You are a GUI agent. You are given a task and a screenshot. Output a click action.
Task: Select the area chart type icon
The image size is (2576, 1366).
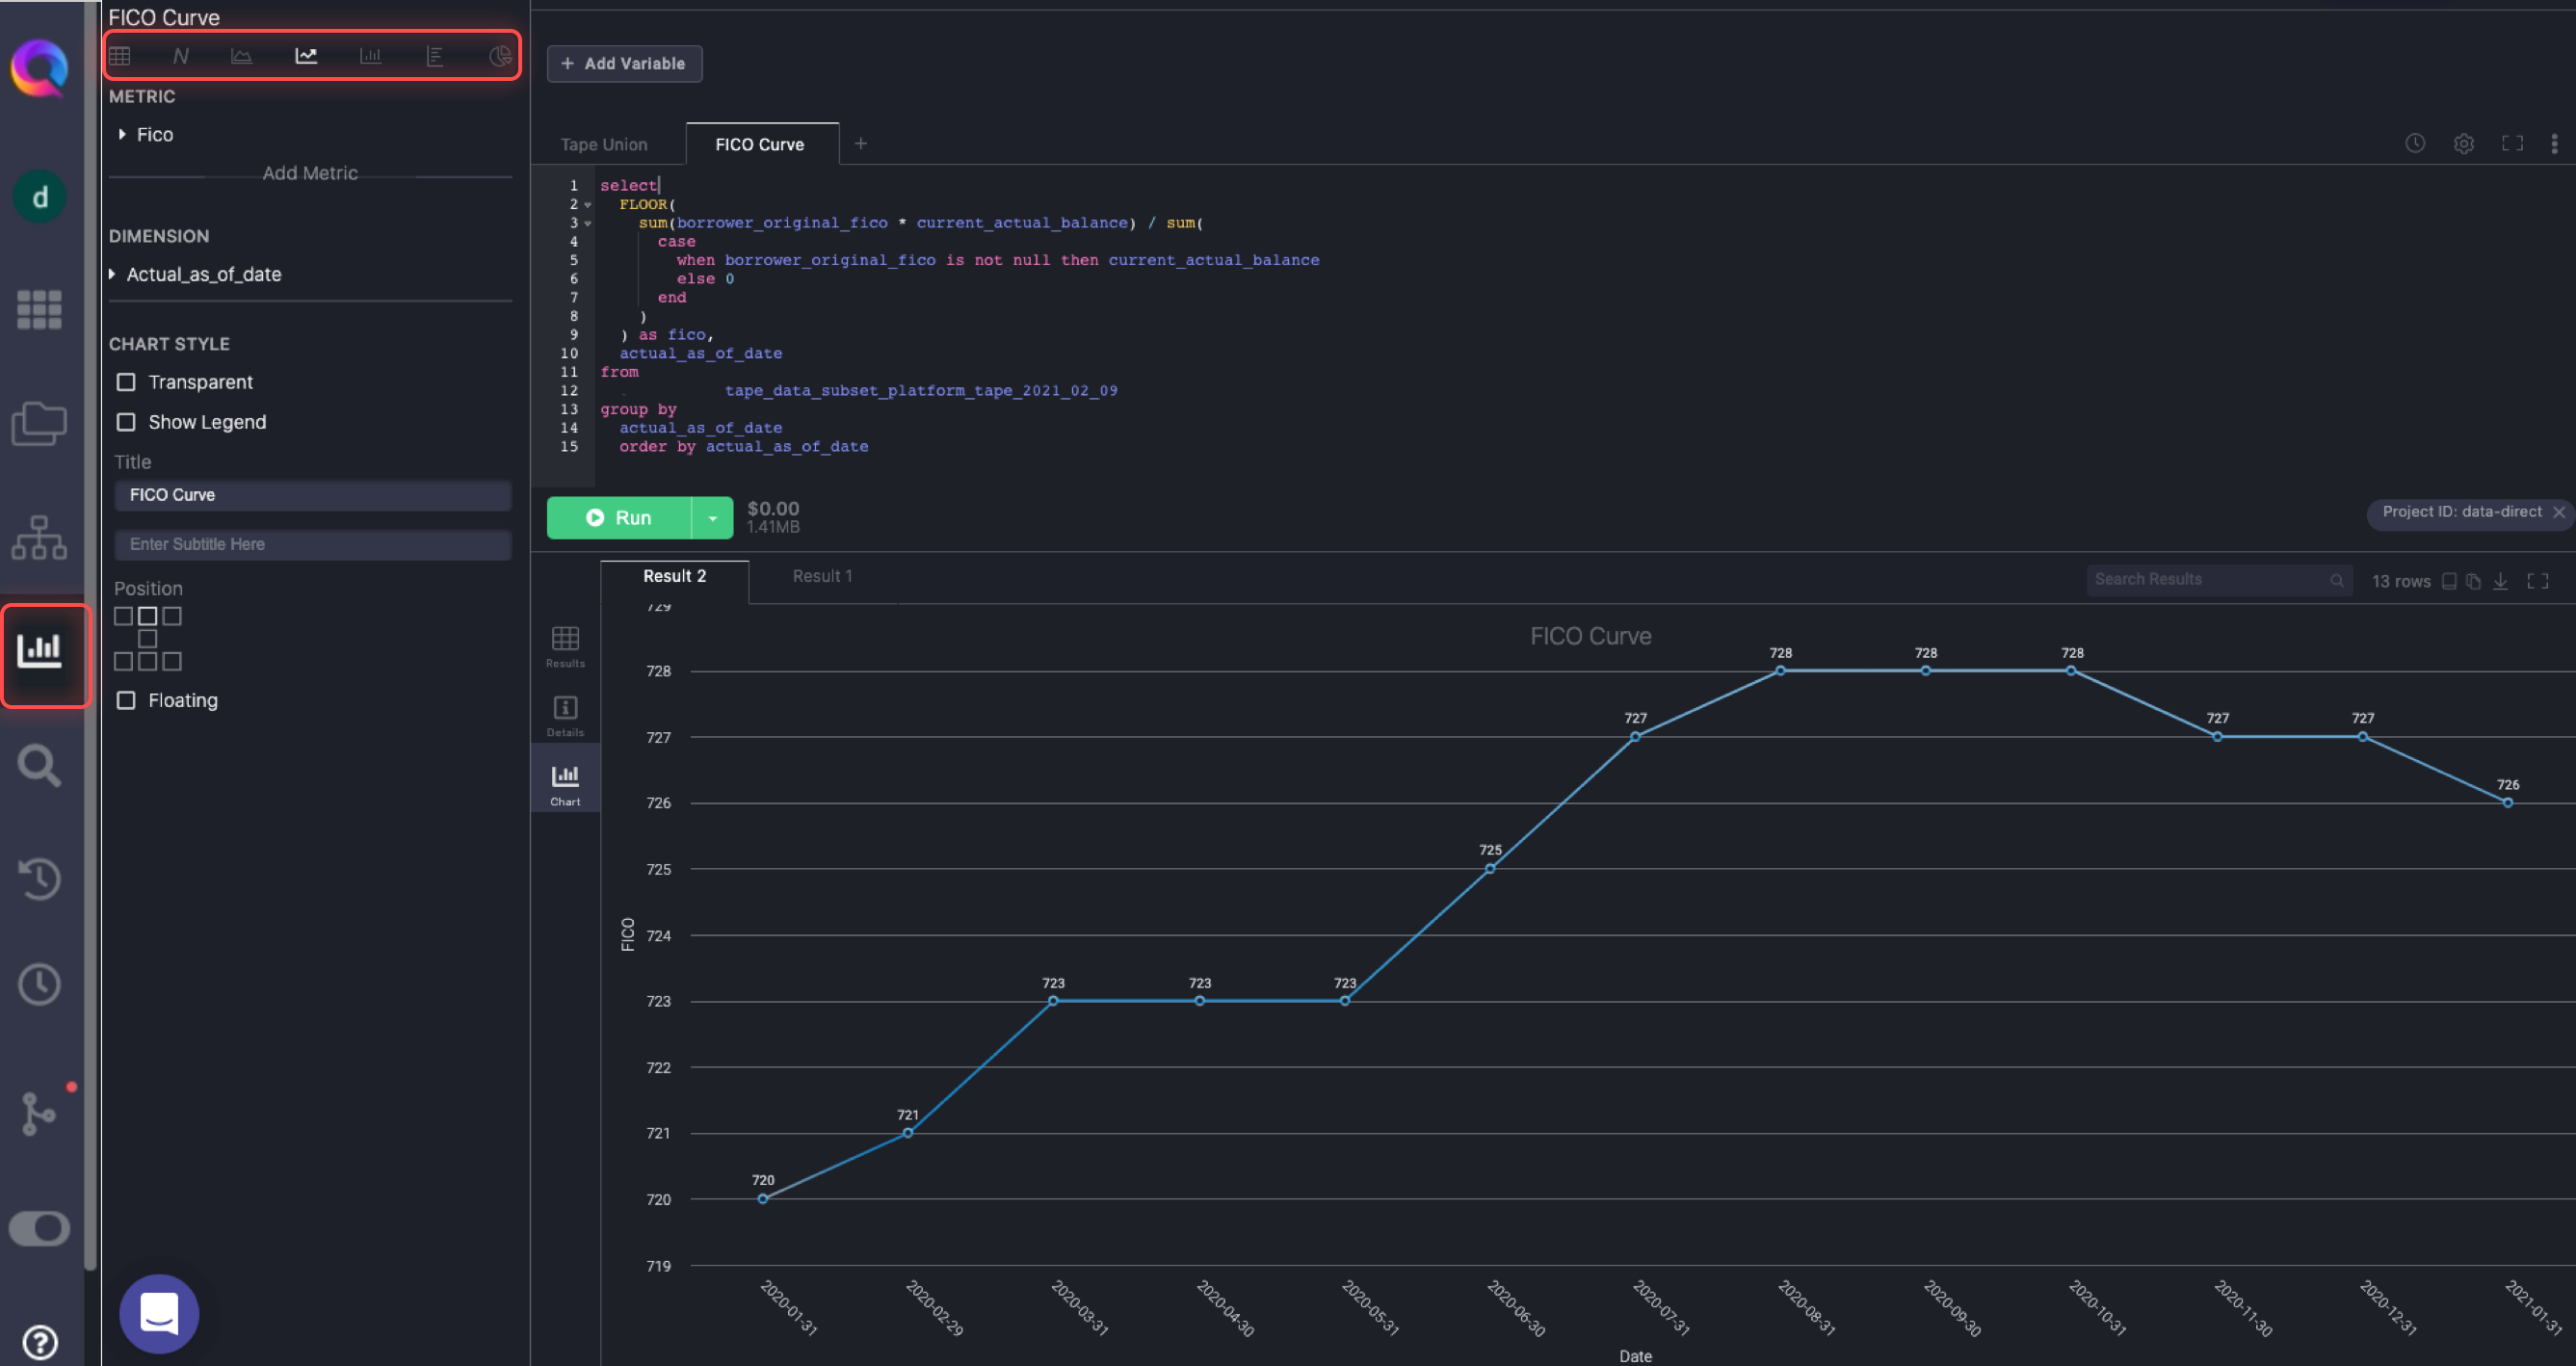(241, 56)
